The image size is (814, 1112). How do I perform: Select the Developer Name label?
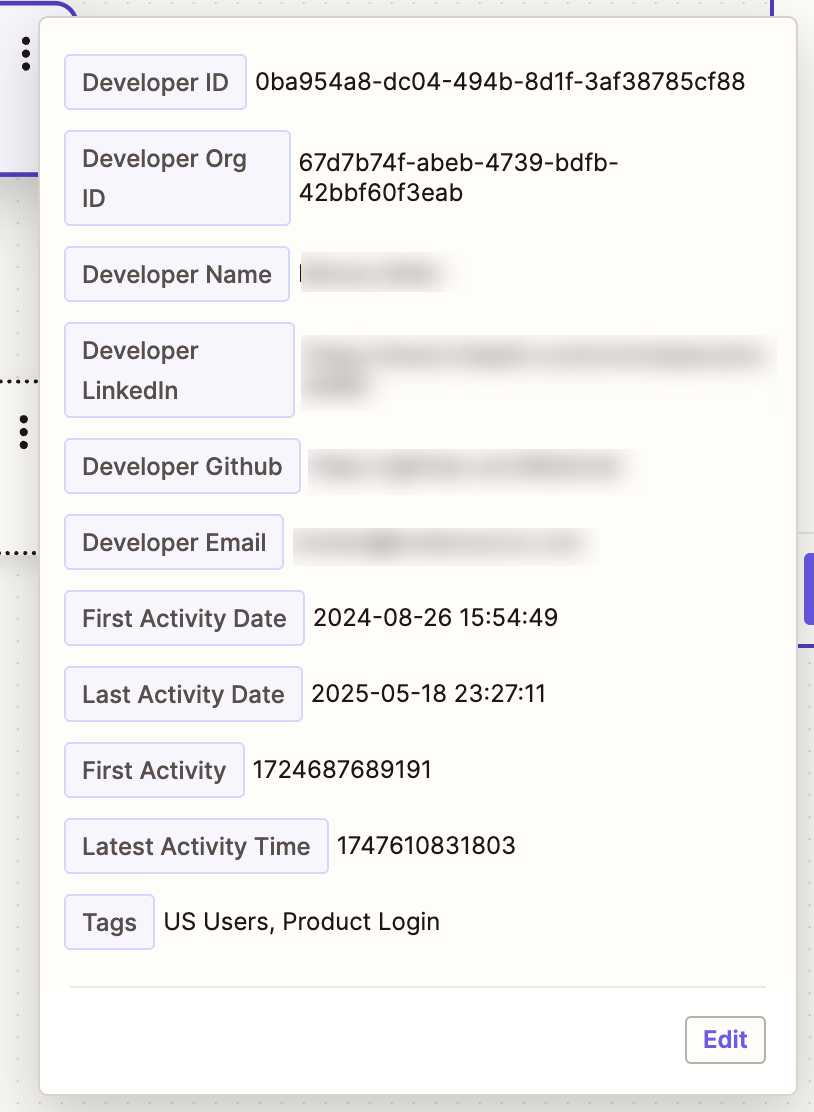click(x=177, y=274)
